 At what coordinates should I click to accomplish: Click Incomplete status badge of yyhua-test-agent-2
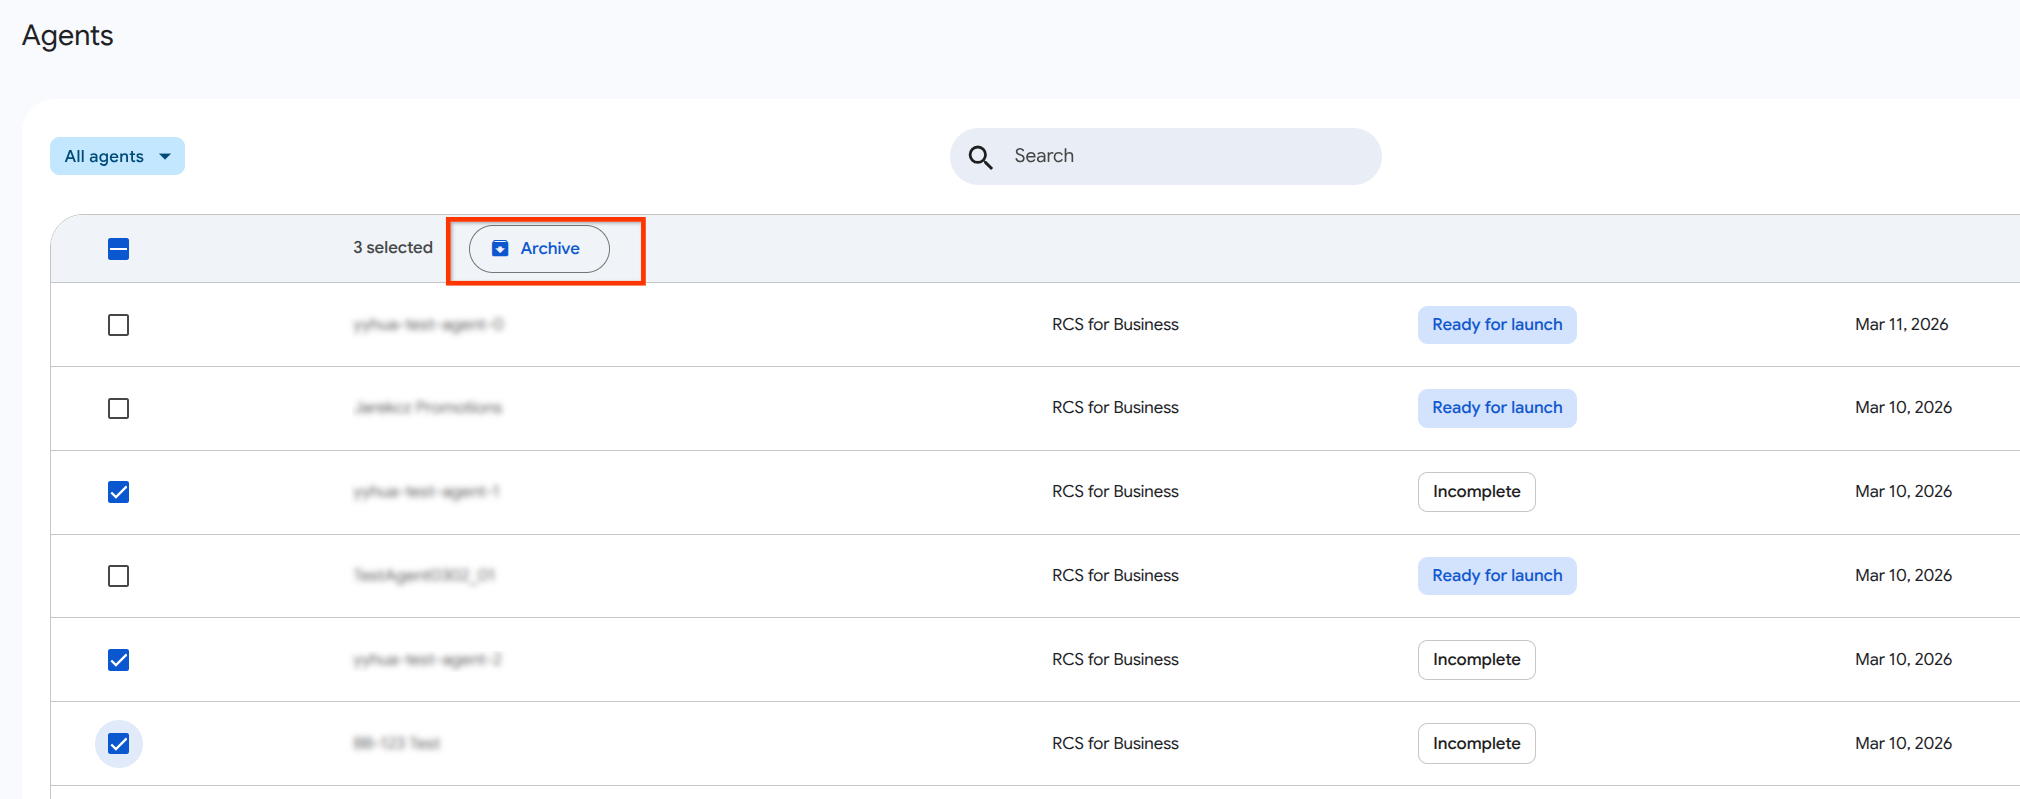pos(1476,660)
